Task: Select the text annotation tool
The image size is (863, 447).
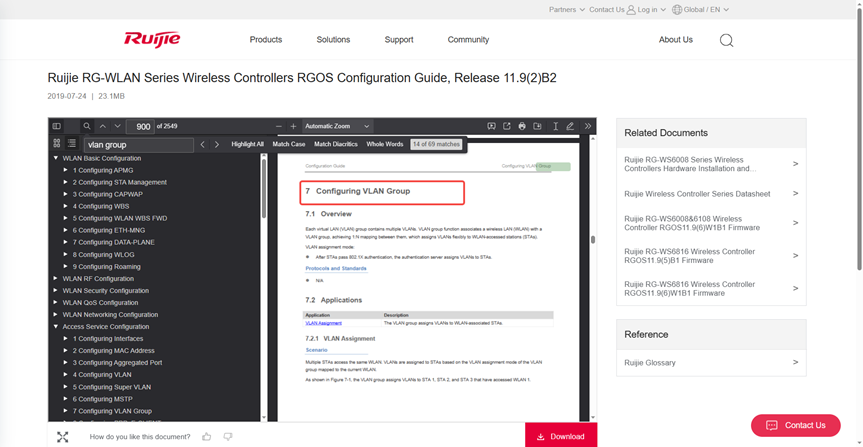Action: pos(555,126)
